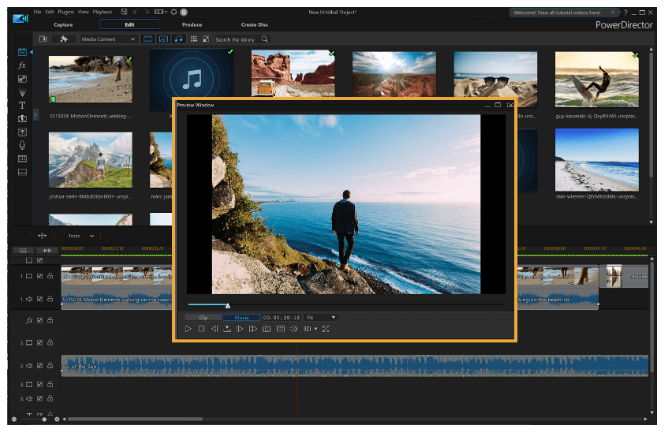Lock the effect (fx) track
This screenshot has width=665, height=435.
click(50, 320)
